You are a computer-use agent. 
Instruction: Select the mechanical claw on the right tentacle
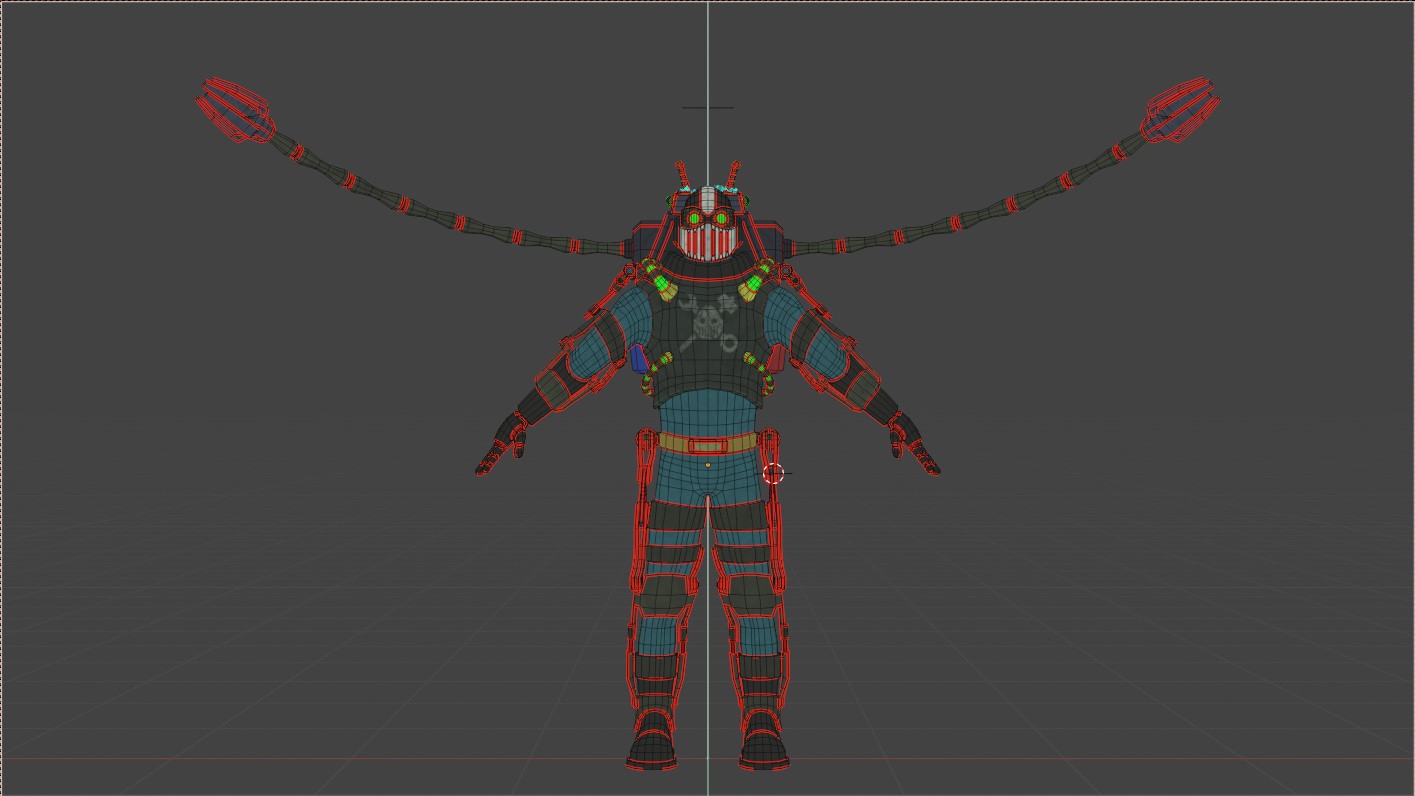tap(1181, 110)
